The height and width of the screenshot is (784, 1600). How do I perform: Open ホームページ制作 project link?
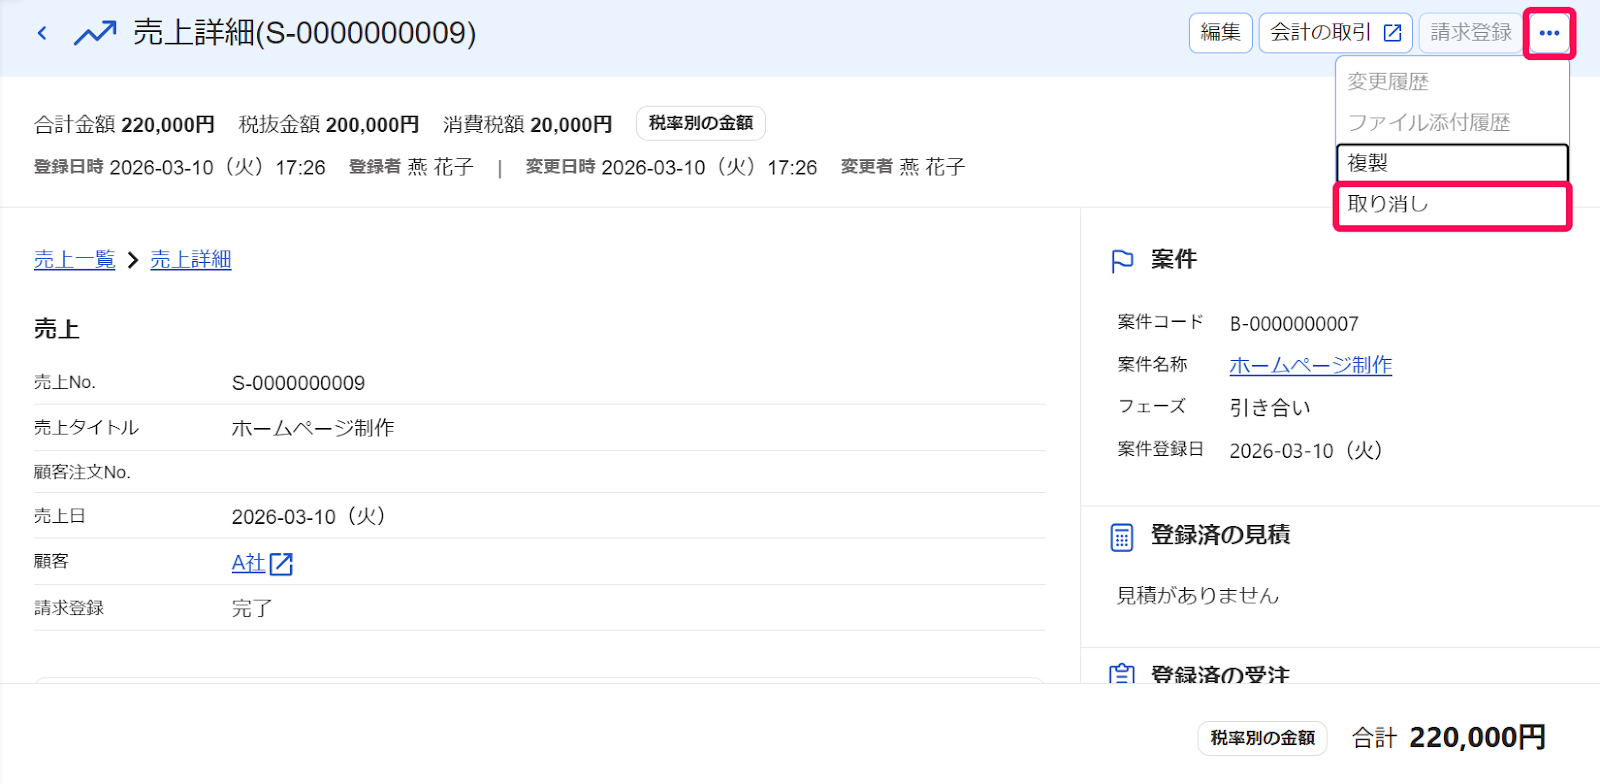pyautogui.click(x=1310, y=365)
